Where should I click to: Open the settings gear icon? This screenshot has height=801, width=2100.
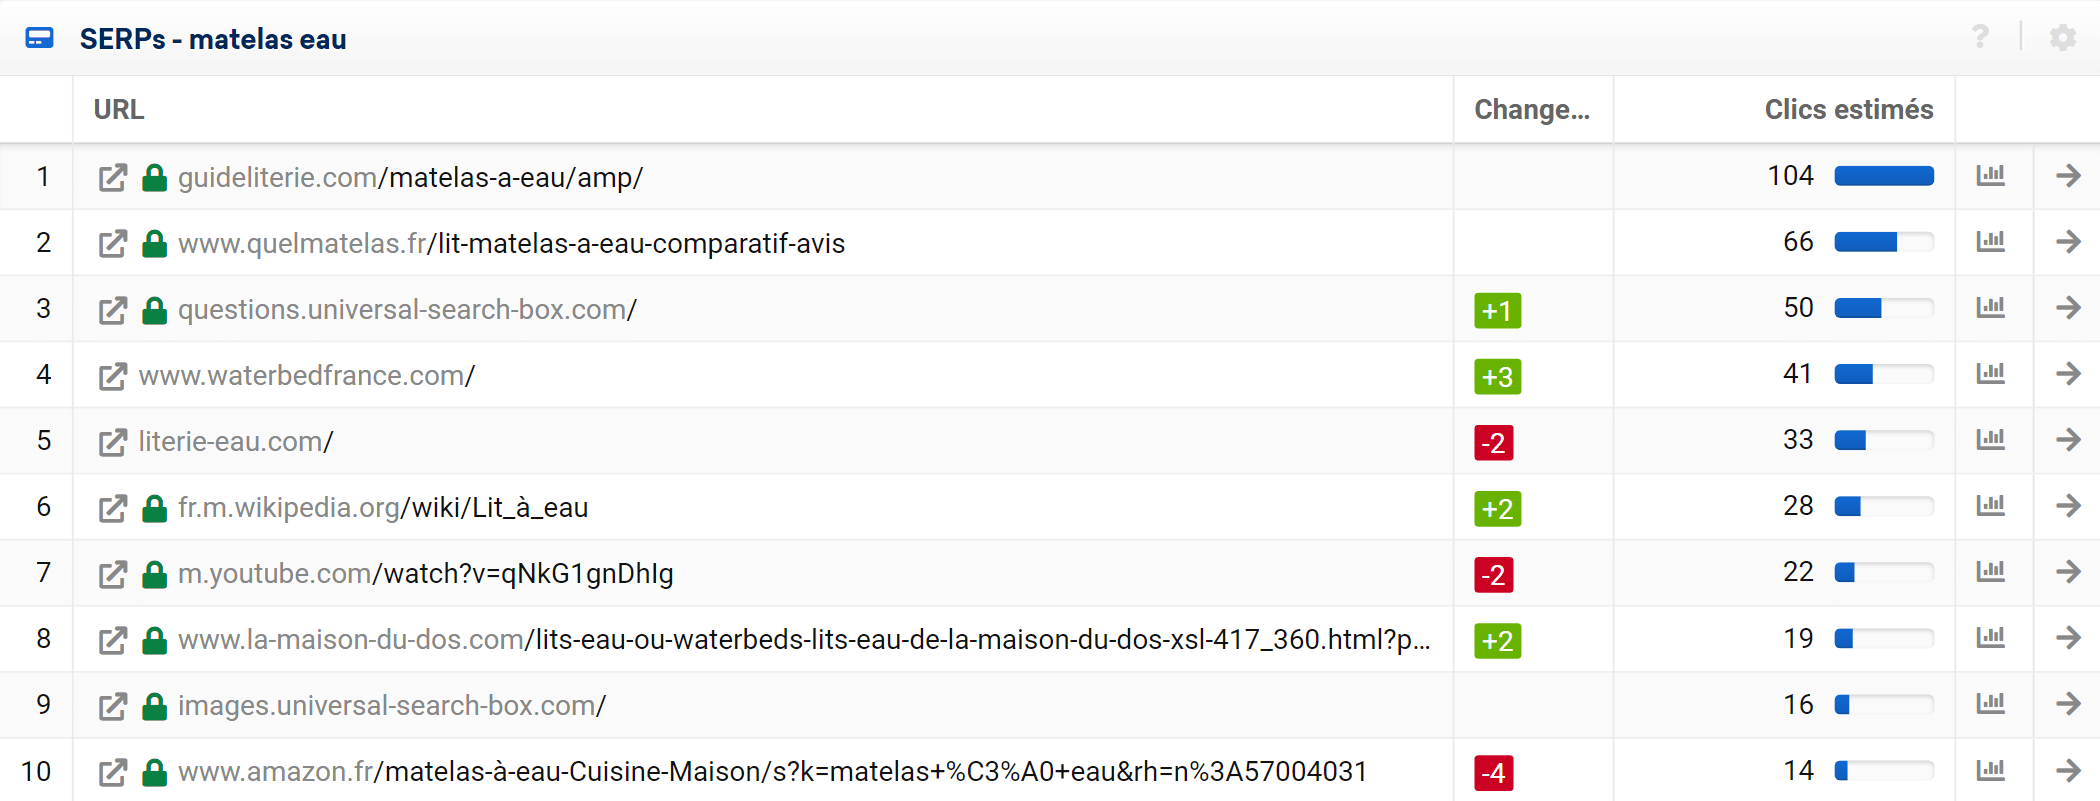pyautogui.click(x=2062, y=38)
